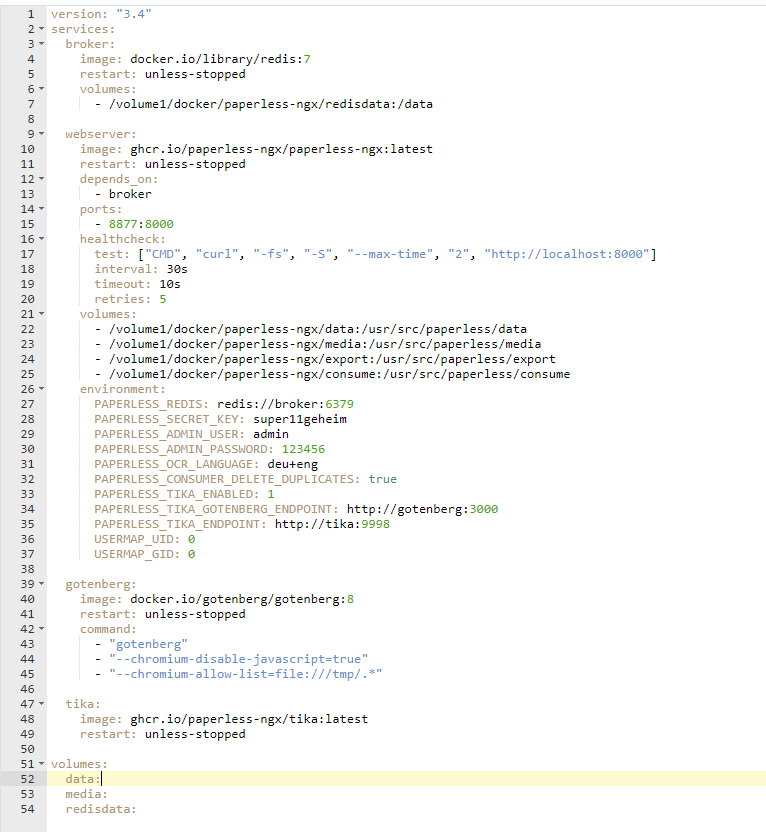Fold the broker volumes list on line 6

(41, 89)
